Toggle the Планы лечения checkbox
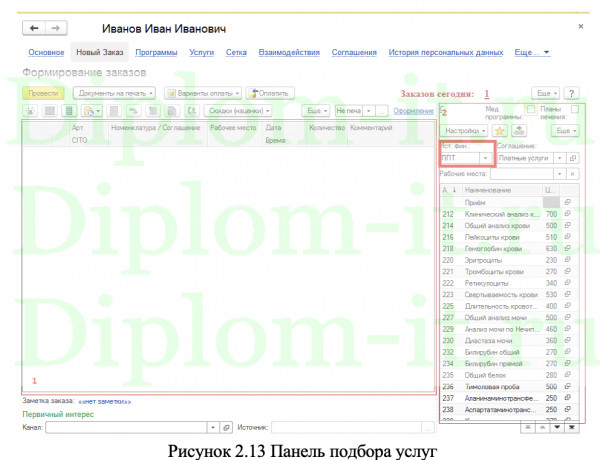The image size is (600, 460). pyautogui.click(x=574, y=108)
